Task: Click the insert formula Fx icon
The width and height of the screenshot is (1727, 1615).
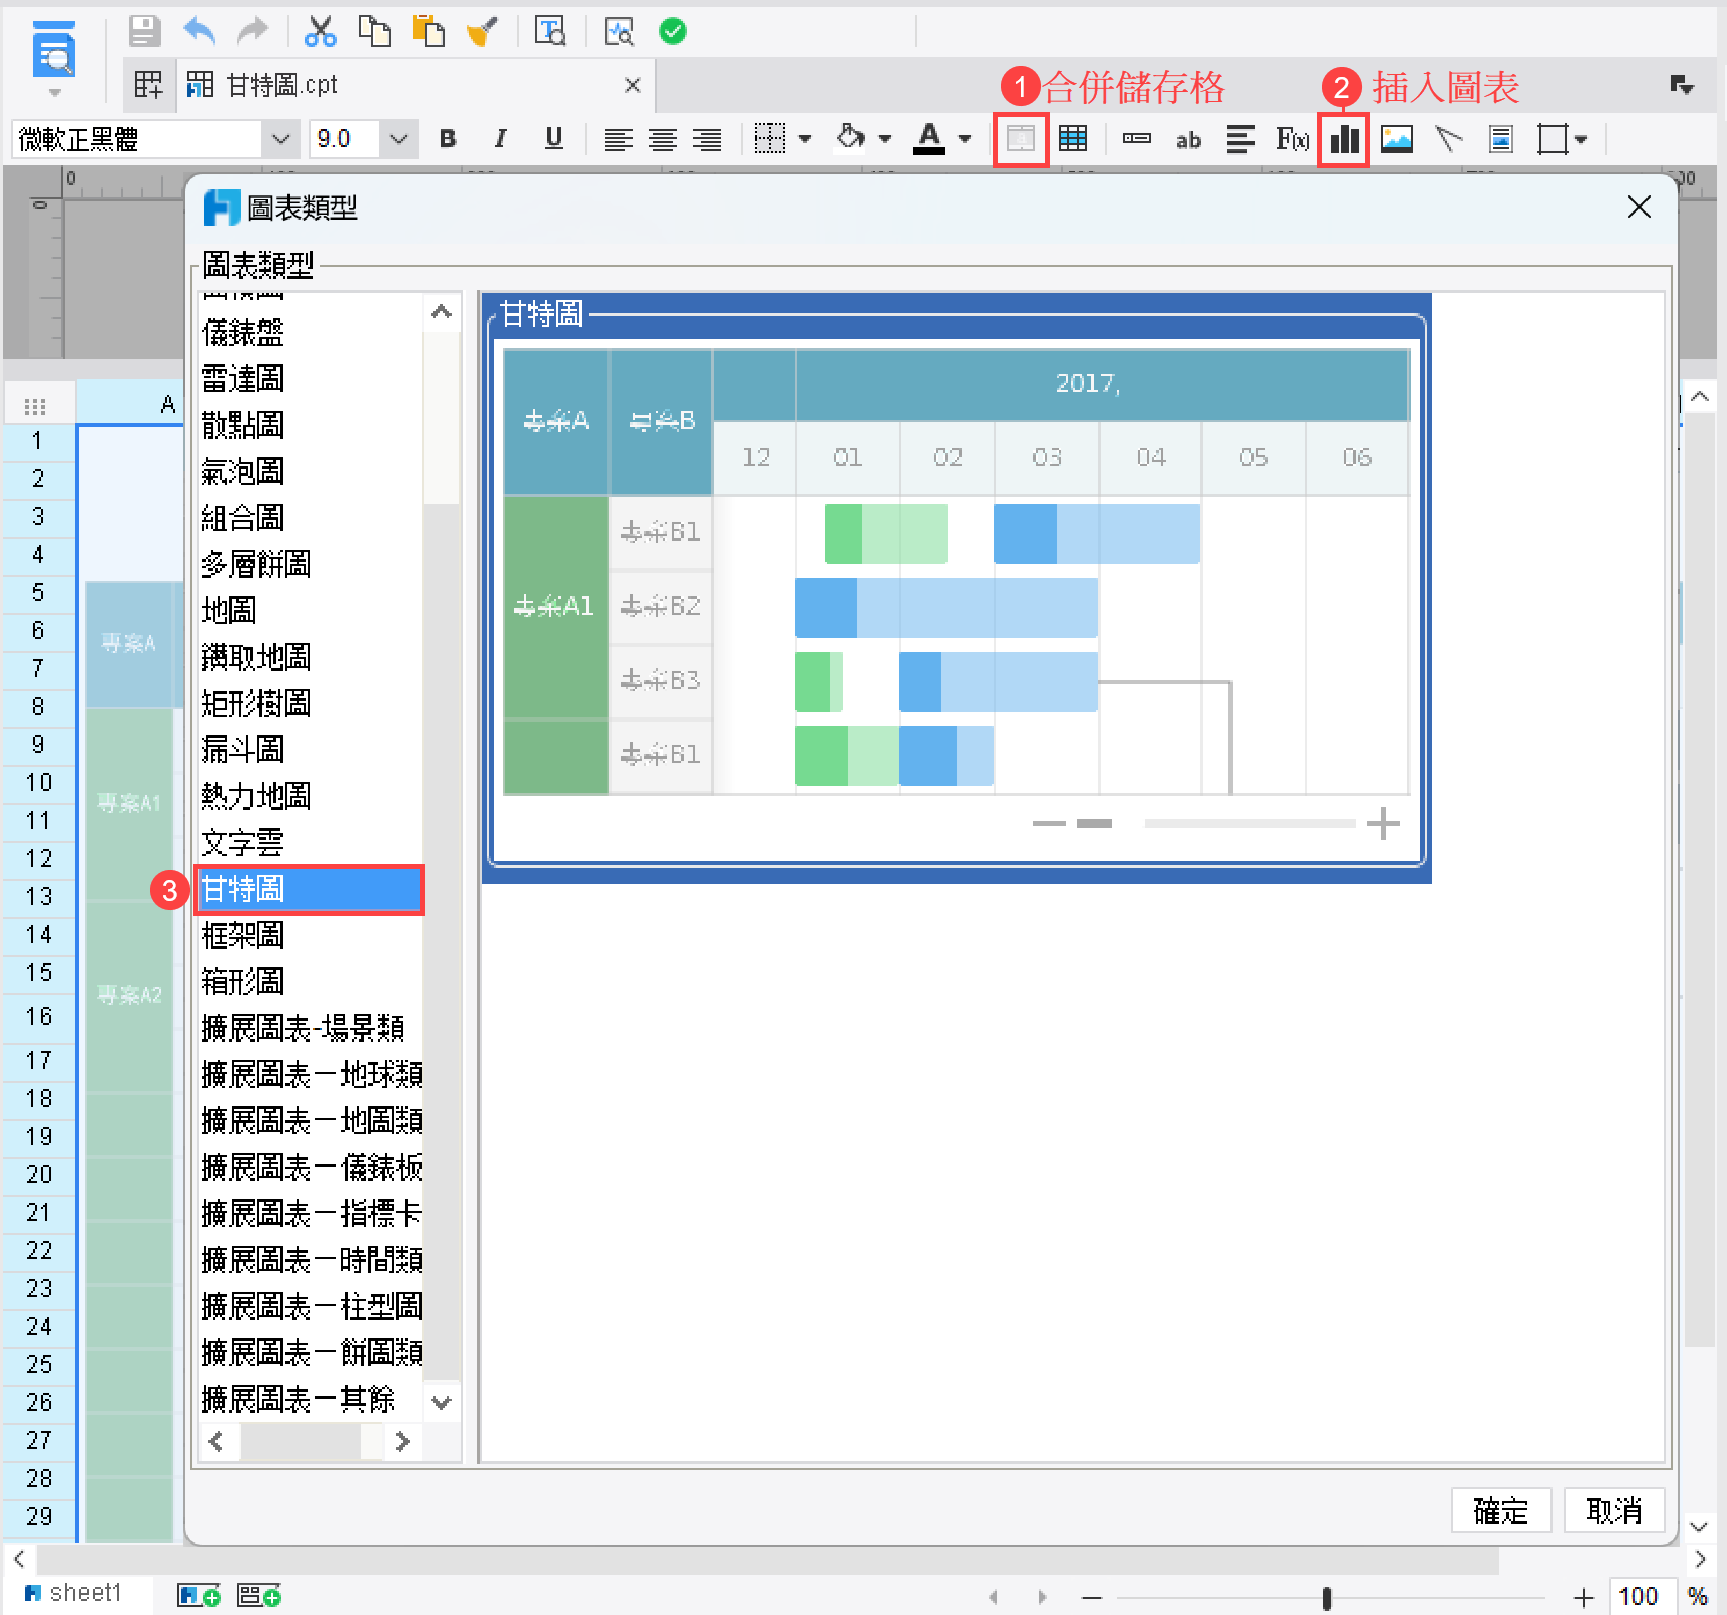Action: coord(1291,139)
